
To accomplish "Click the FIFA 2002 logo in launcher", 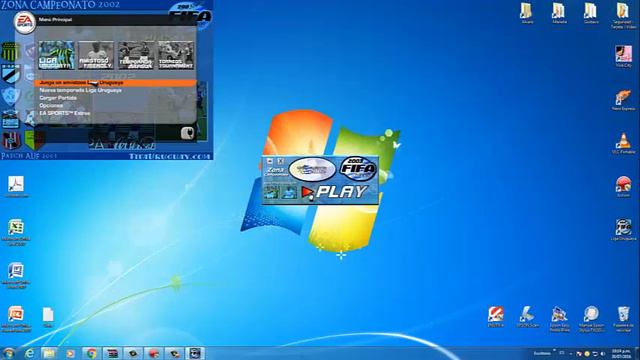I will pos(358,169).
